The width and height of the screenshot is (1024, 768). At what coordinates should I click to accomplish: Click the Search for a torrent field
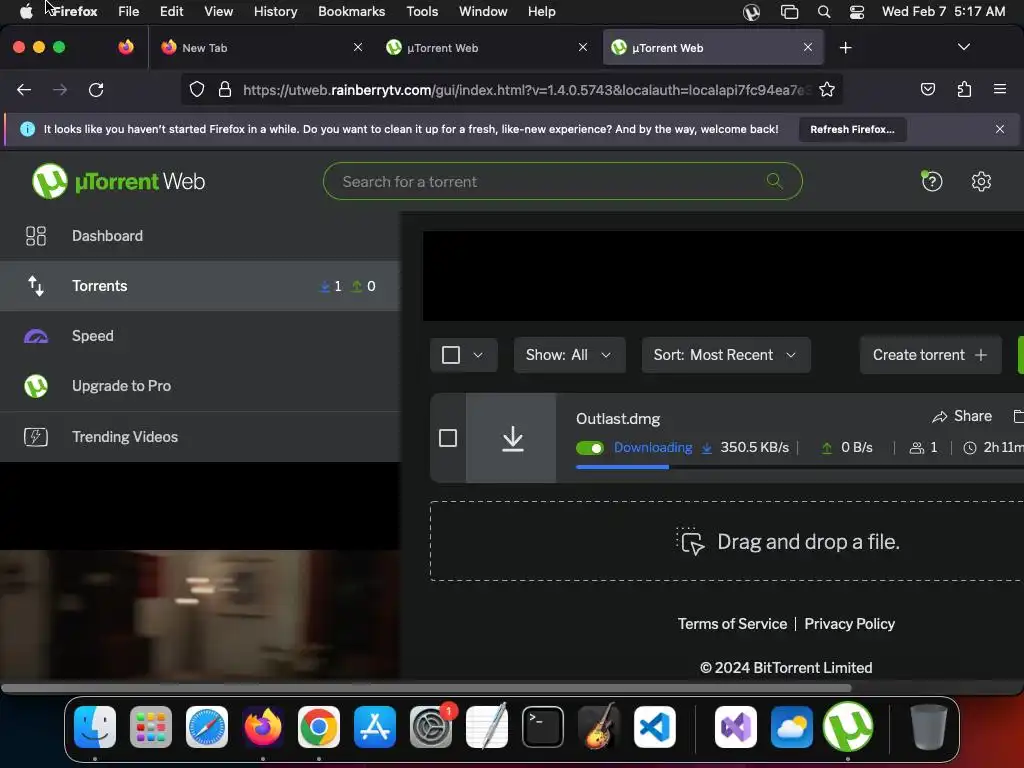(x=562, y=181)
